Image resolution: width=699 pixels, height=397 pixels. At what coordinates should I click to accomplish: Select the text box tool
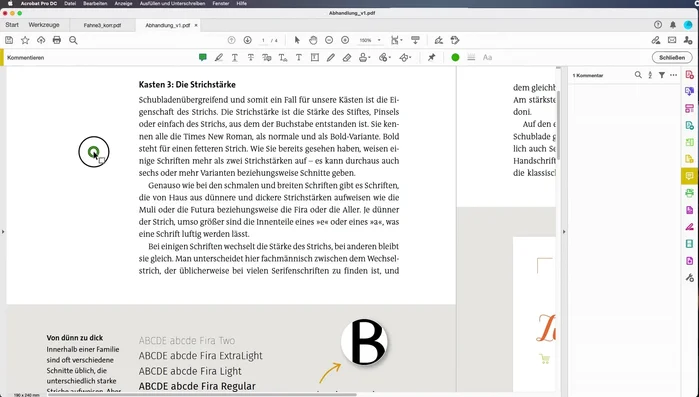point(315,57)
